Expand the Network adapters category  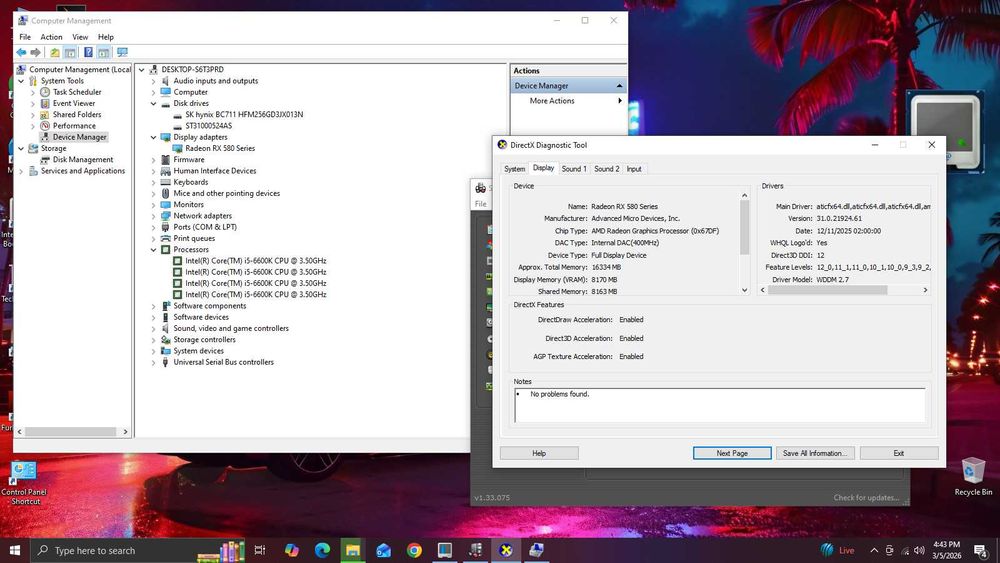(153, 216)
